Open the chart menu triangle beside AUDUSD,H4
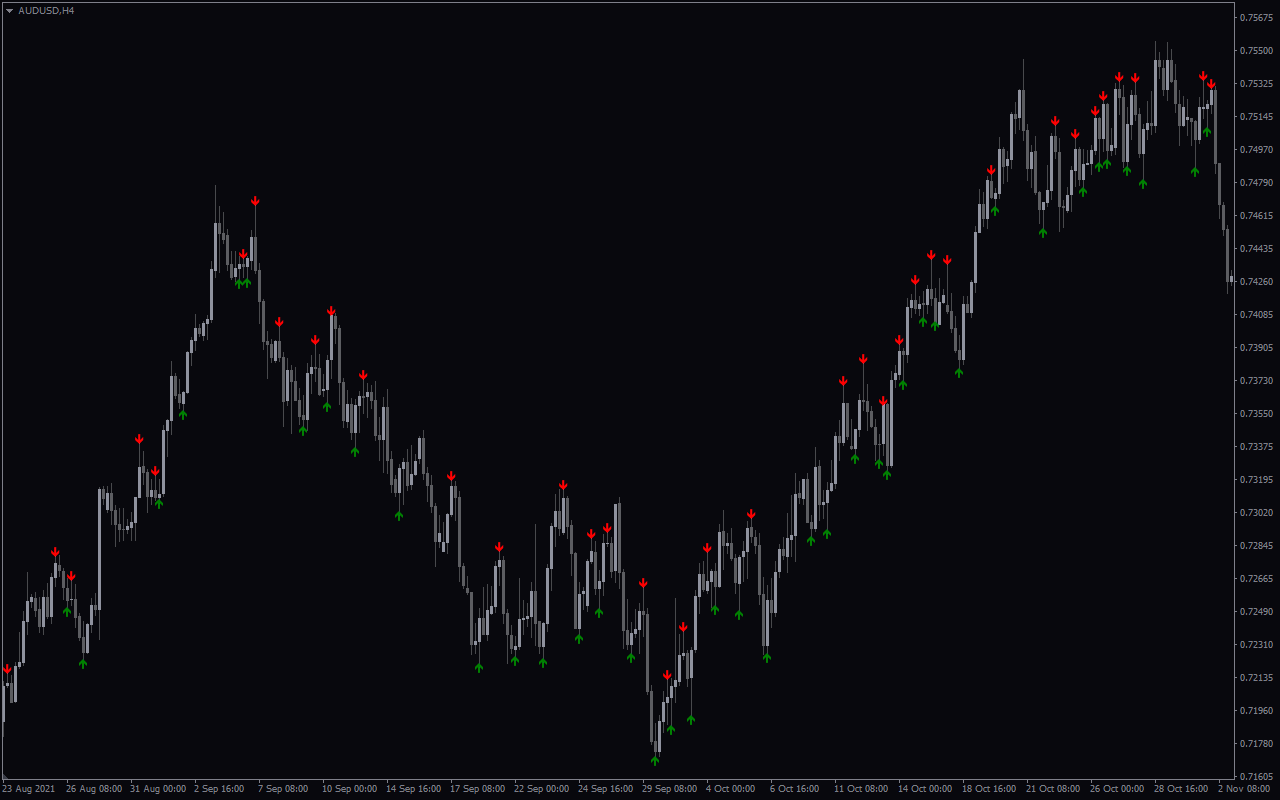1280x800 pixels. (x=9, y=10)
